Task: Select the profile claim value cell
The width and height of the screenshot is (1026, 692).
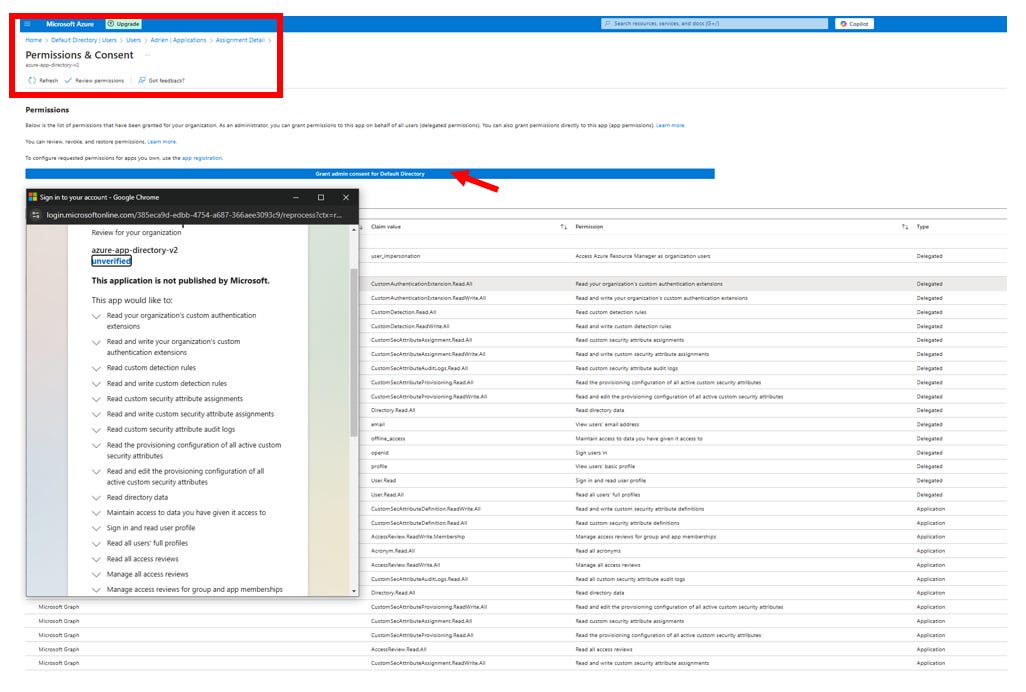Action: 379,466
